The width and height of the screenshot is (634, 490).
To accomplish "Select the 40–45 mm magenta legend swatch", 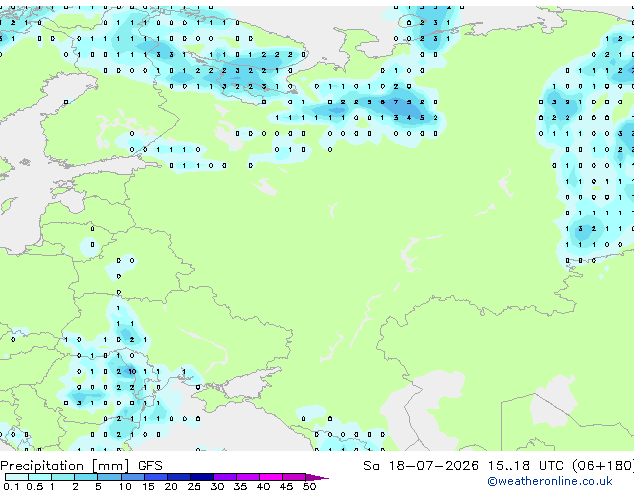I will [271, 477].
